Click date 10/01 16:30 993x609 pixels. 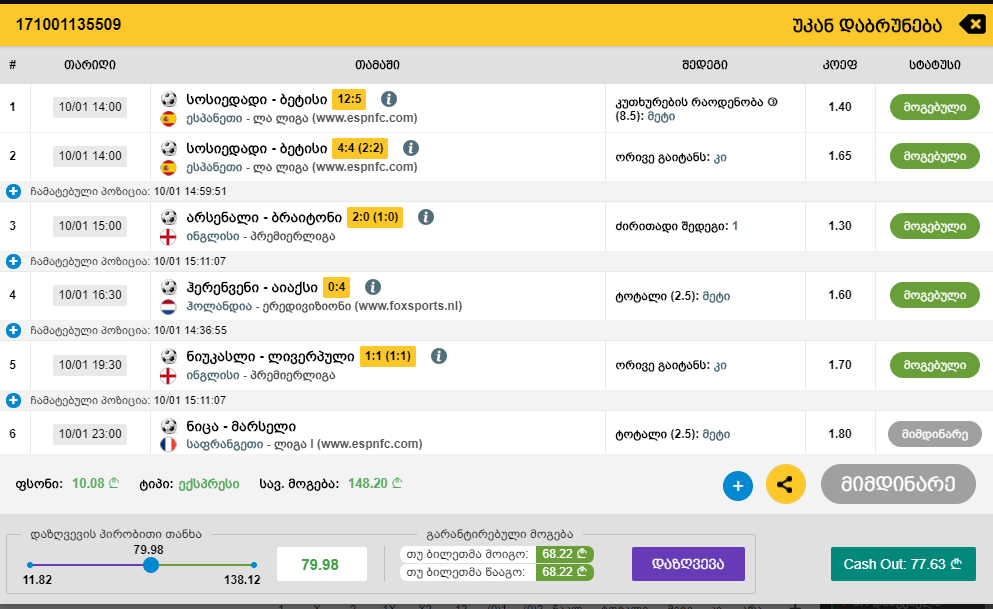tap(90, 295)
